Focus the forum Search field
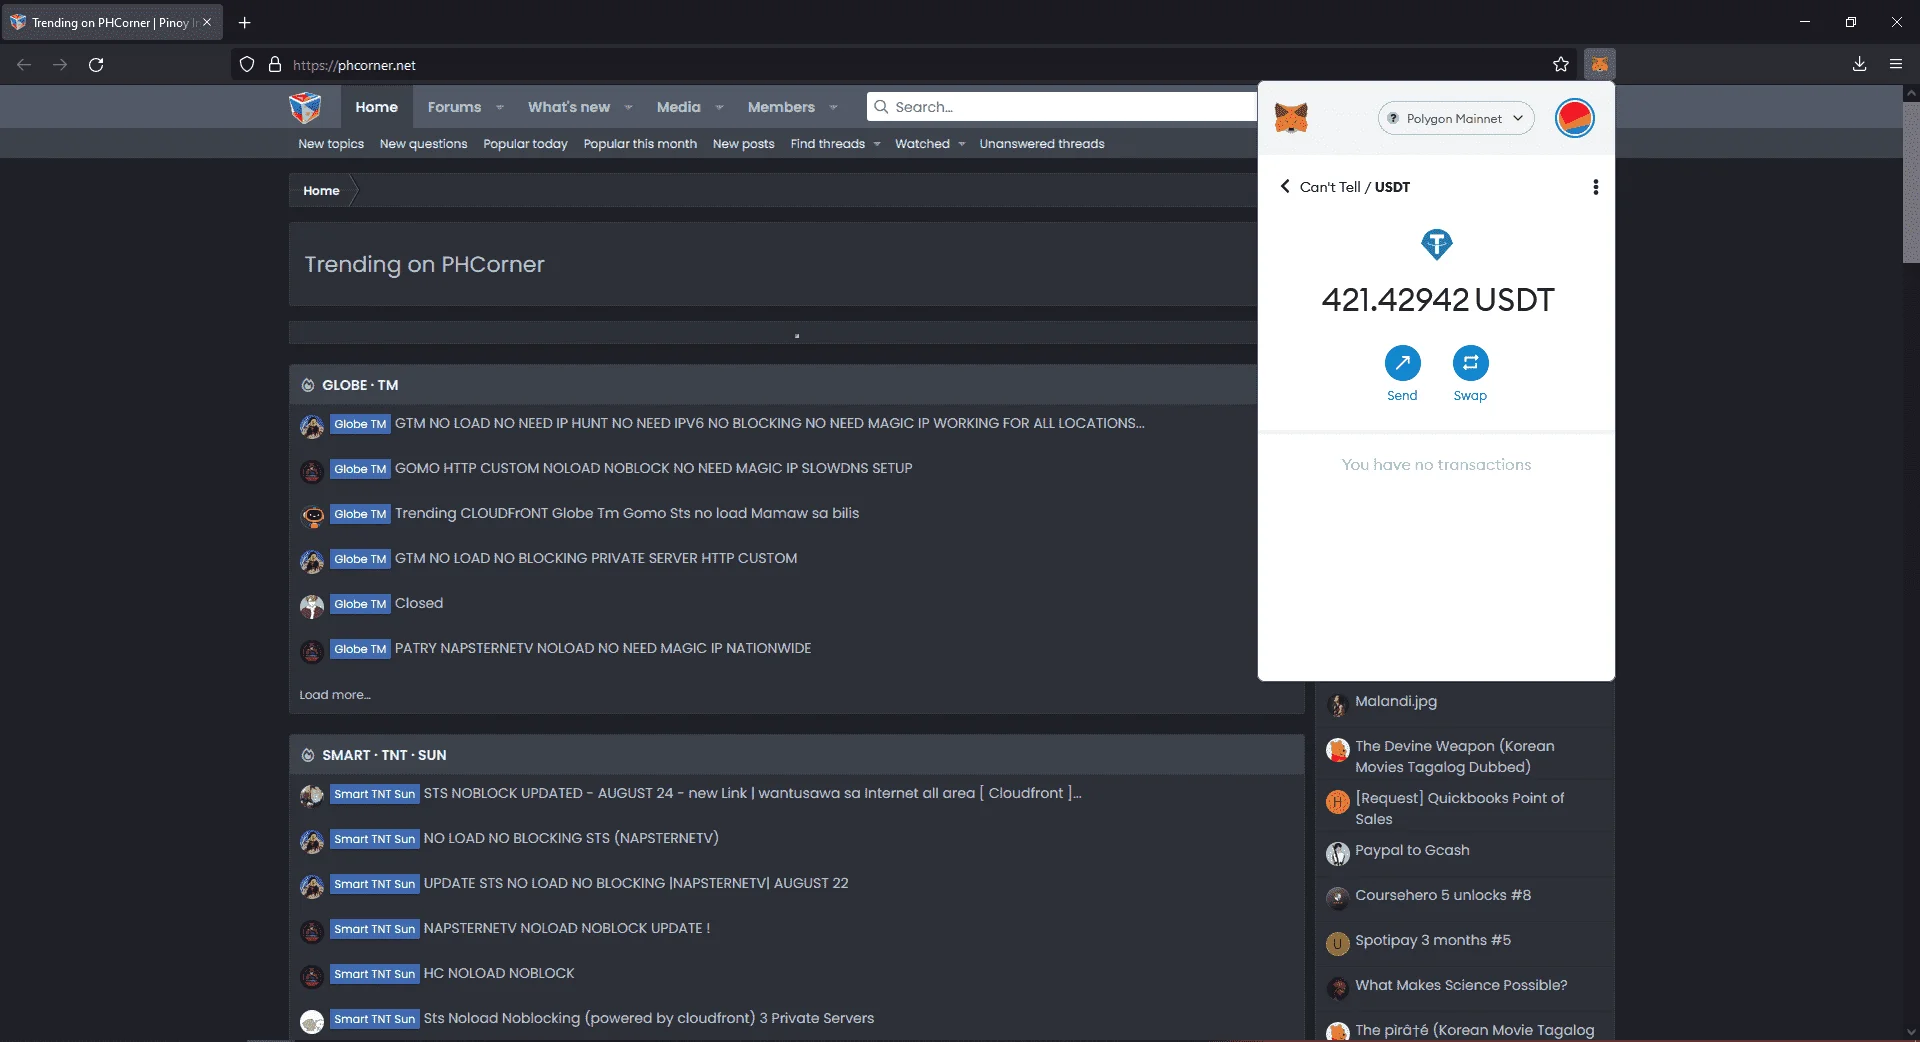 click(x=1062, y=106)
